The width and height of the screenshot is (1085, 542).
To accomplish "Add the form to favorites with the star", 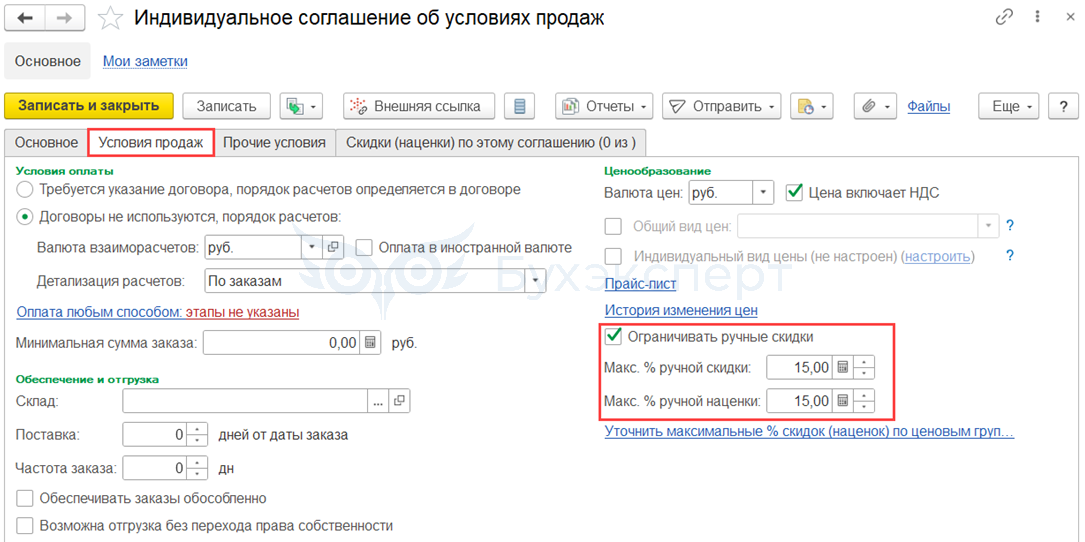I will click(111, 19).
